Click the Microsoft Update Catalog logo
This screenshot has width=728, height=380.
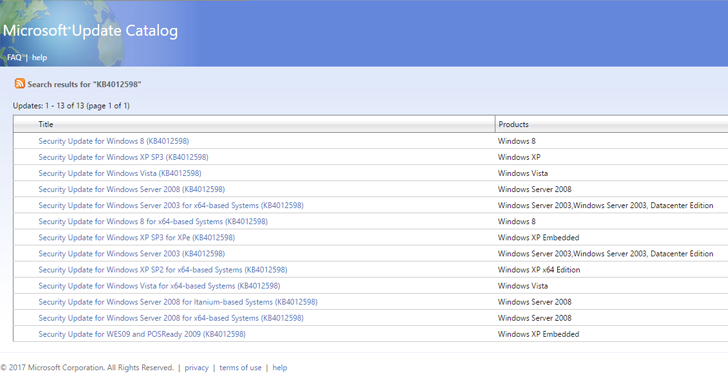(91, 31)
